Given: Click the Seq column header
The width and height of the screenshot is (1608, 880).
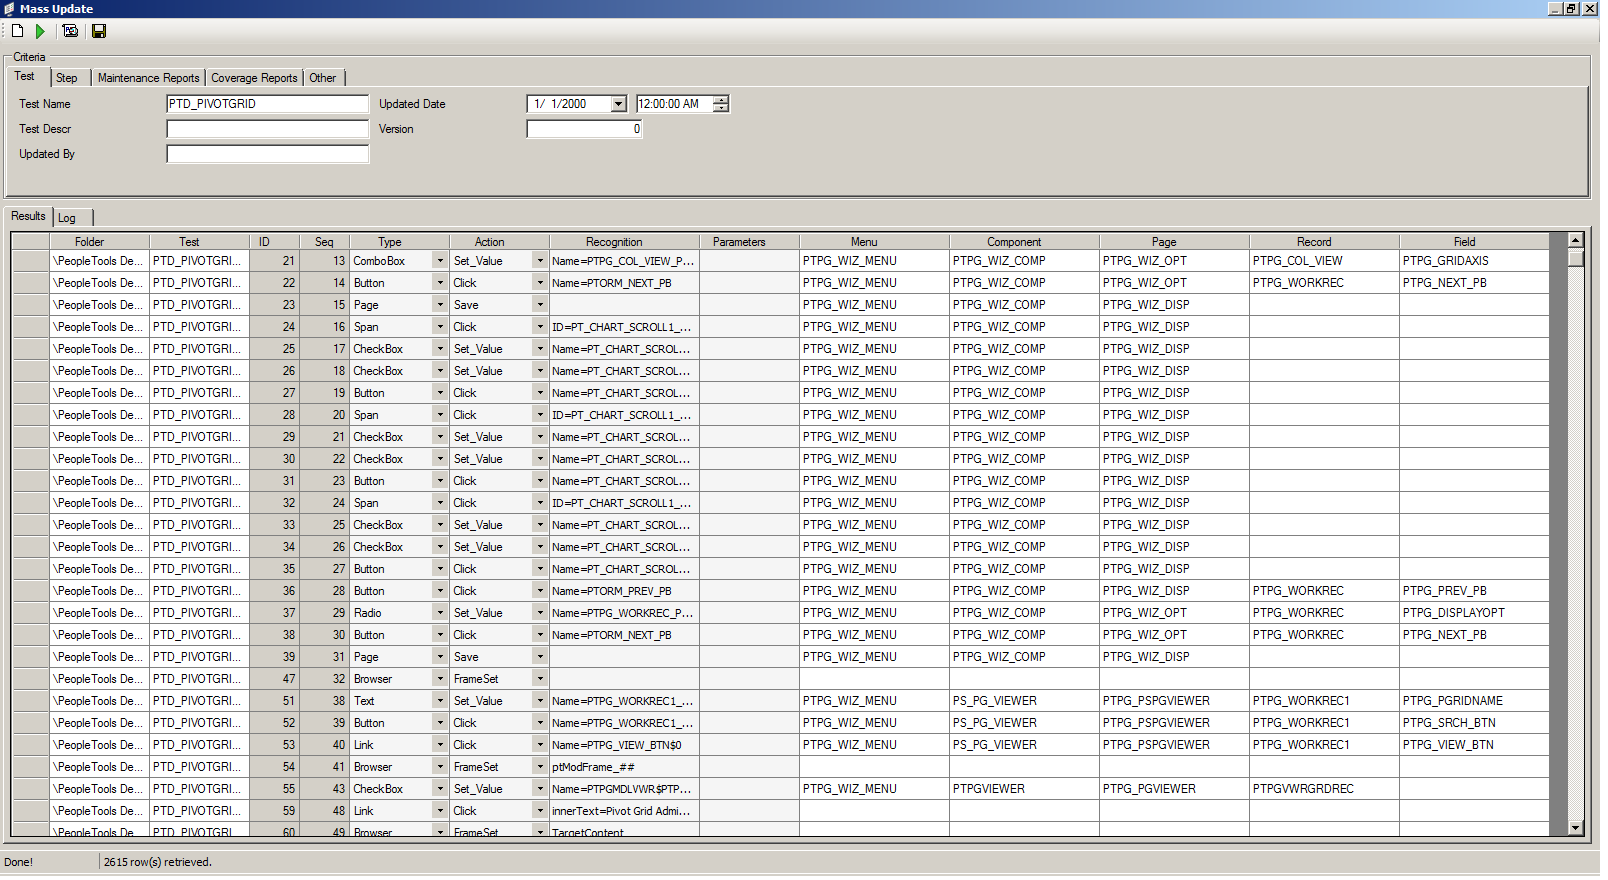Looking at the screenshot, I should (324, 242).
